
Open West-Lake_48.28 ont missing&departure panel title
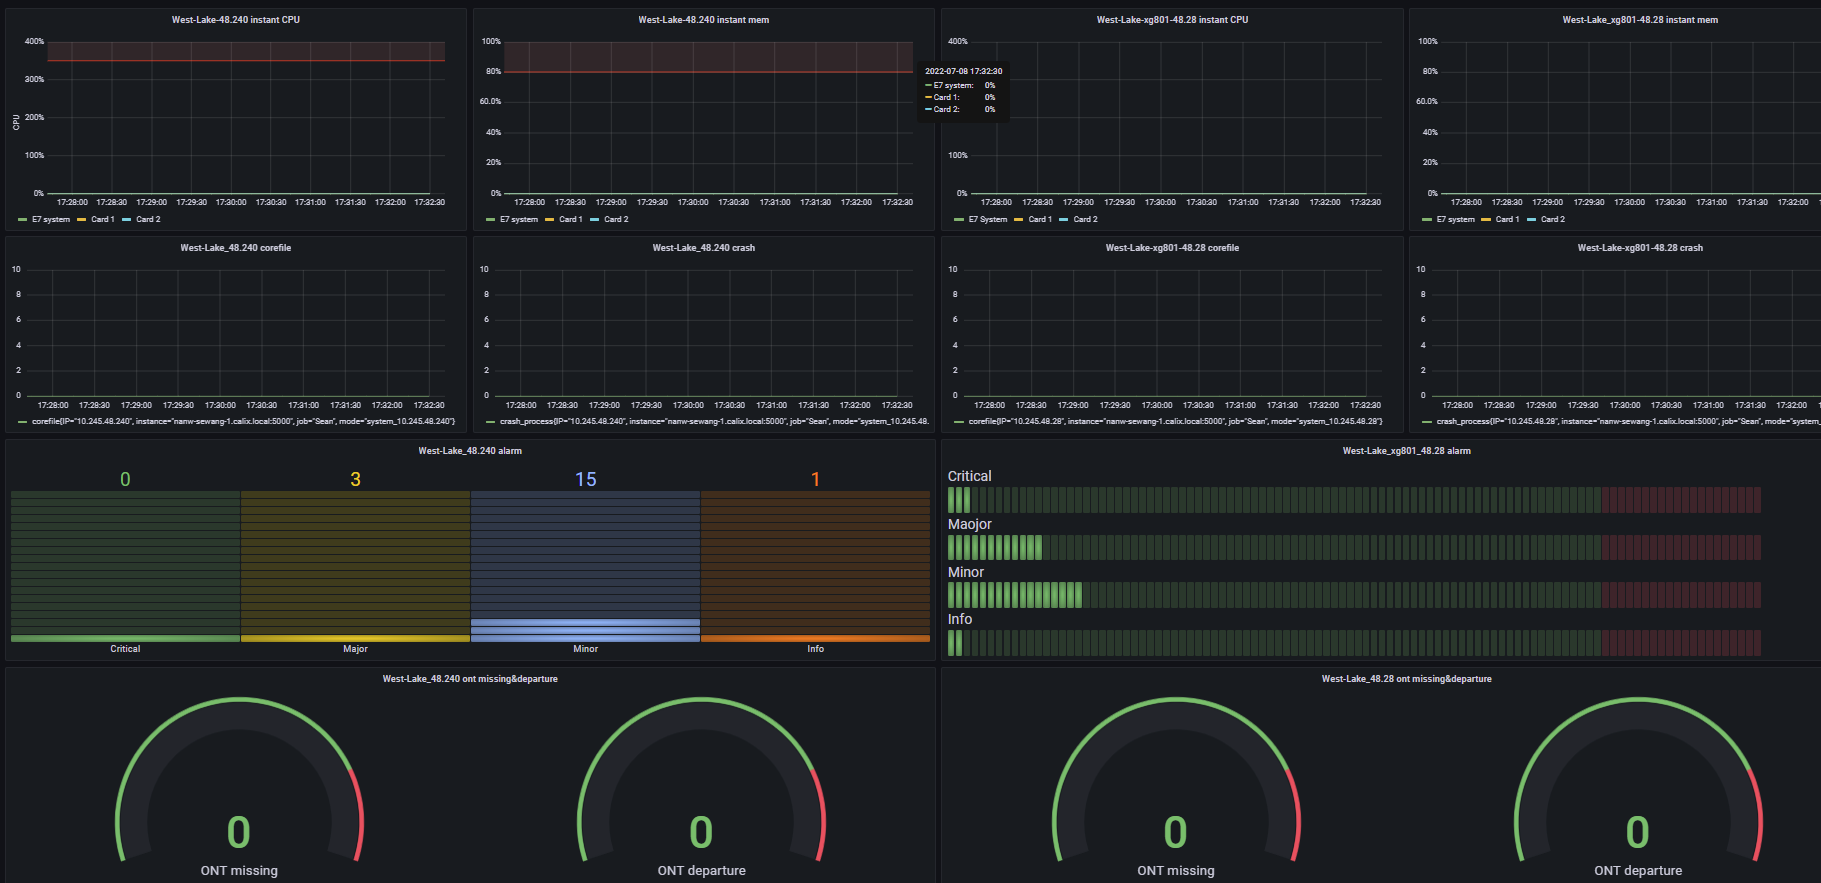coord(1406,679)
